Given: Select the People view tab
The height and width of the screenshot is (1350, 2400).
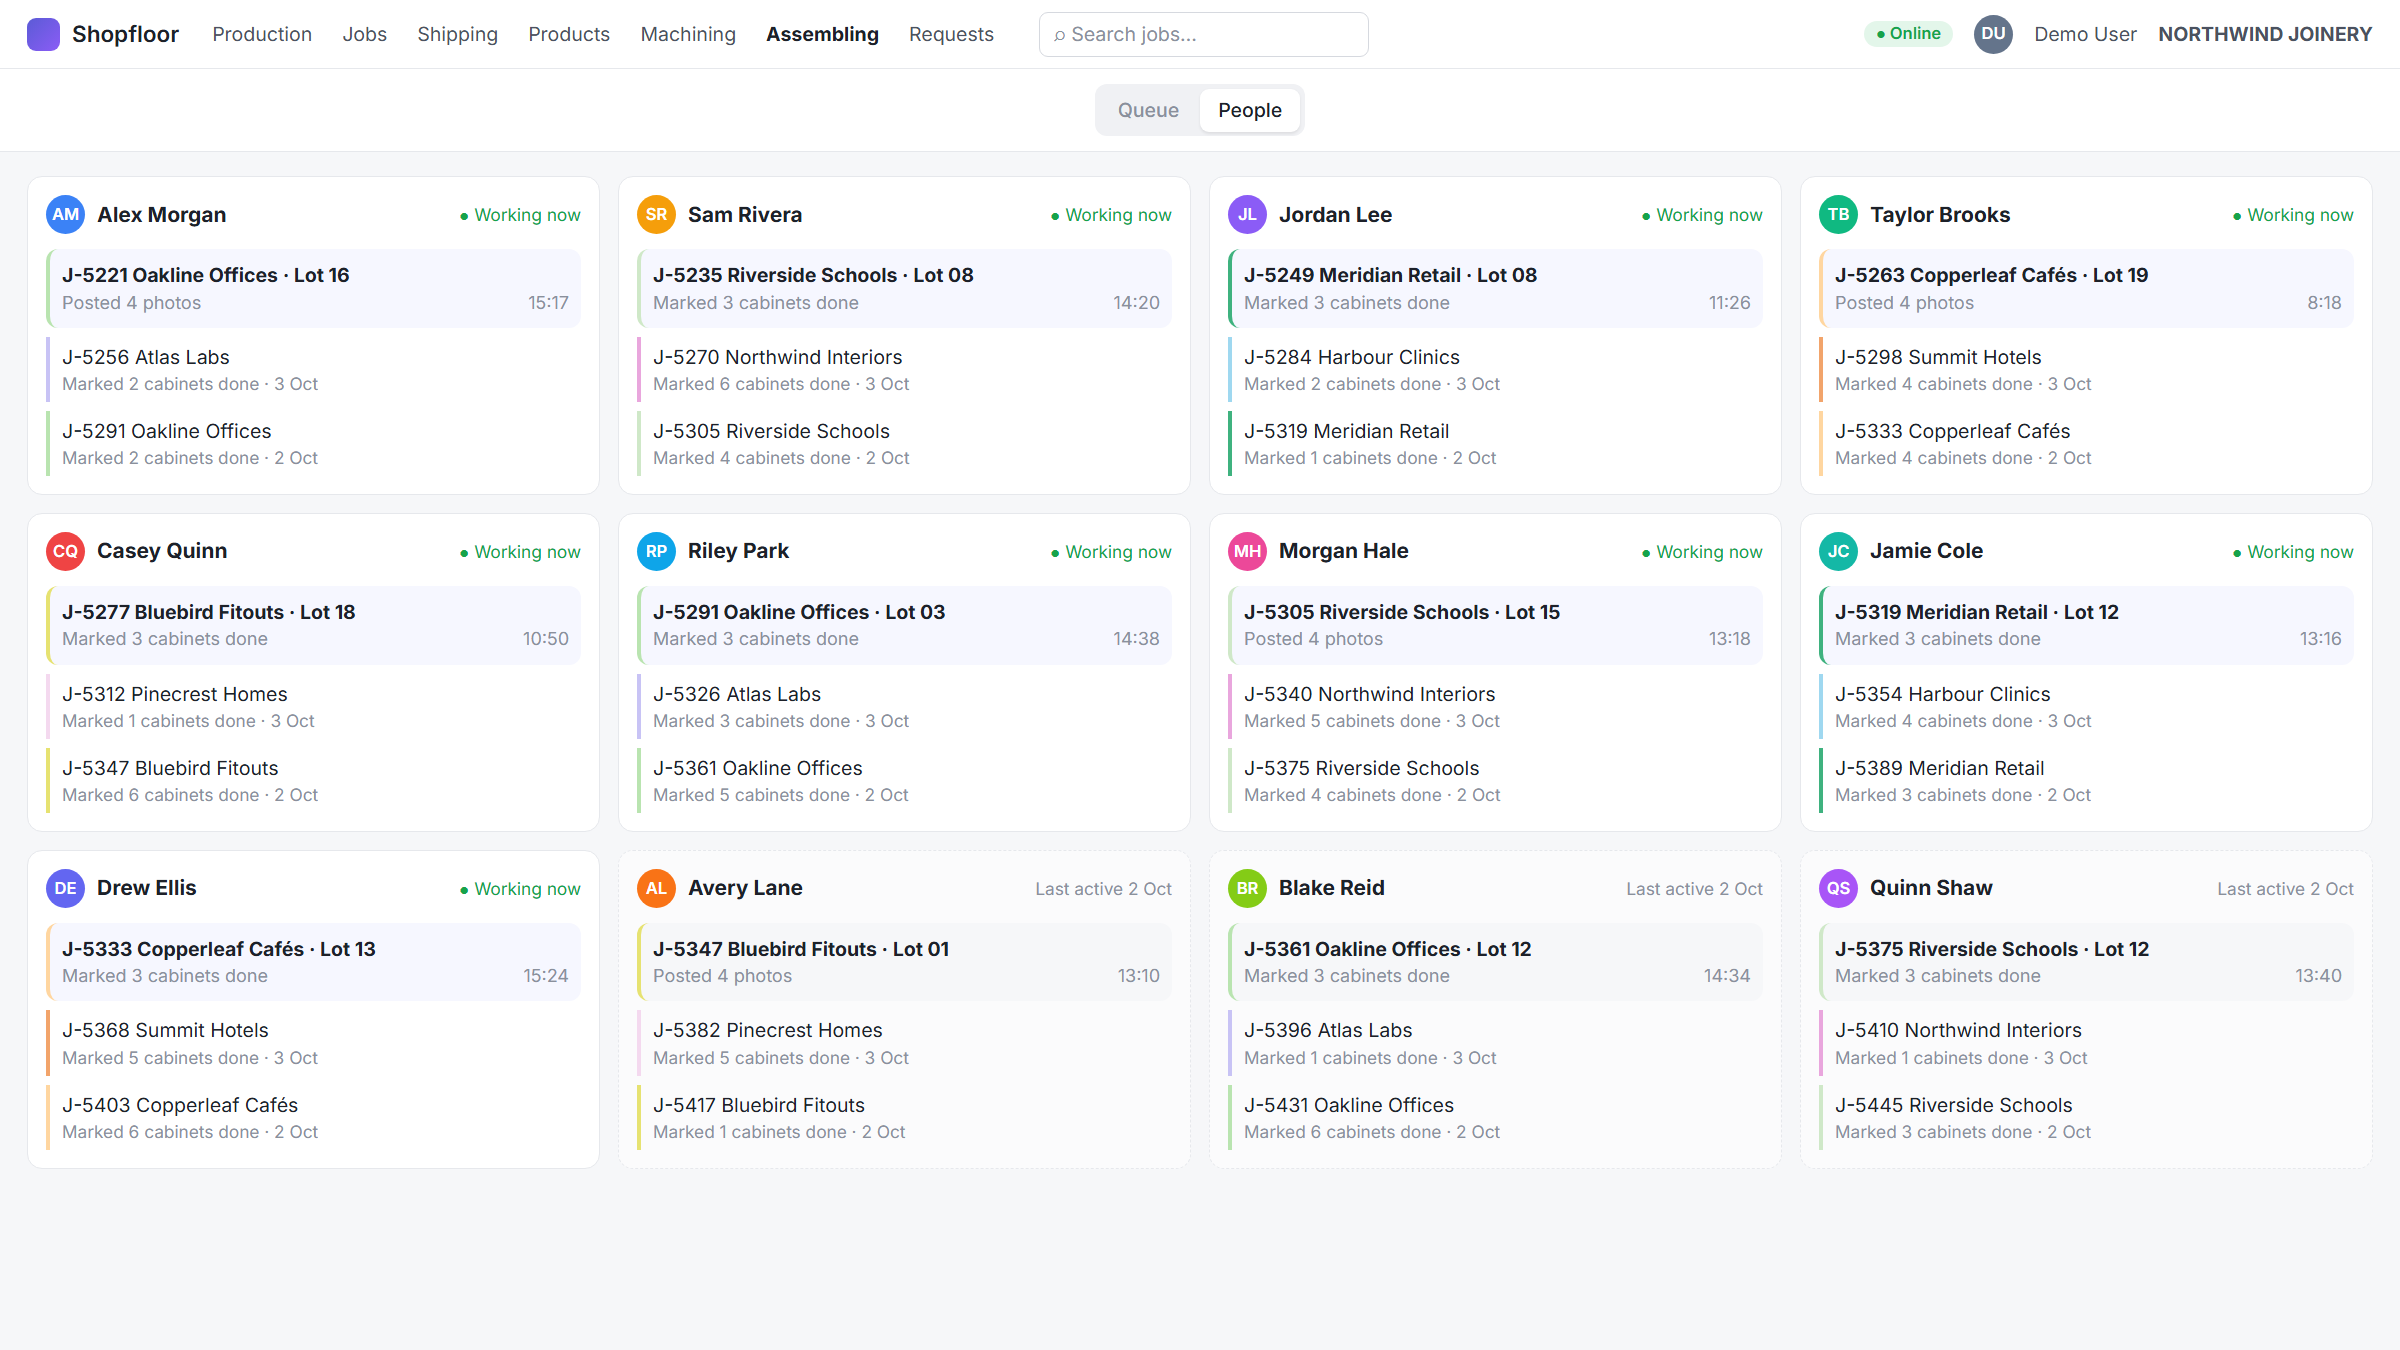Looking at the screenshot, I should (1249, 110).
